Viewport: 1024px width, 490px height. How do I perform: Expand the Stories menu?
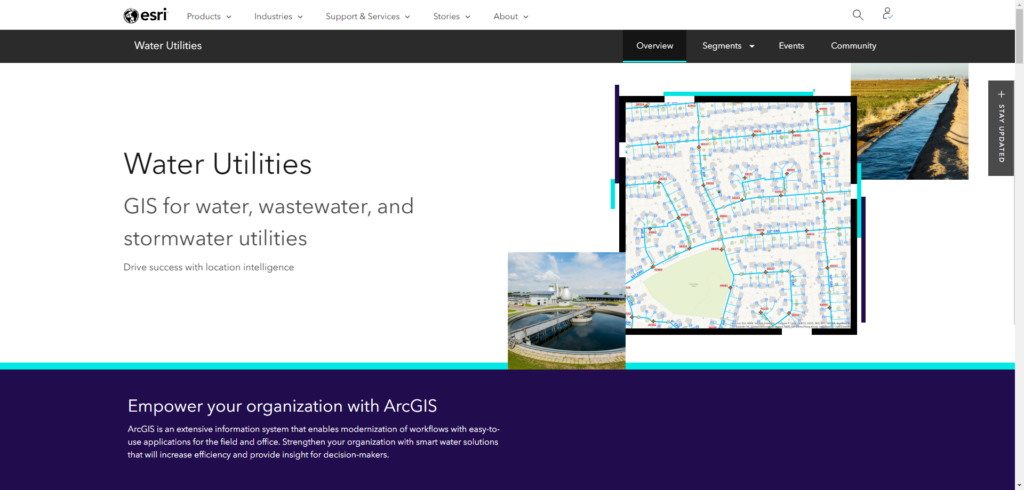pyautogui.click(x=451, y=16)
